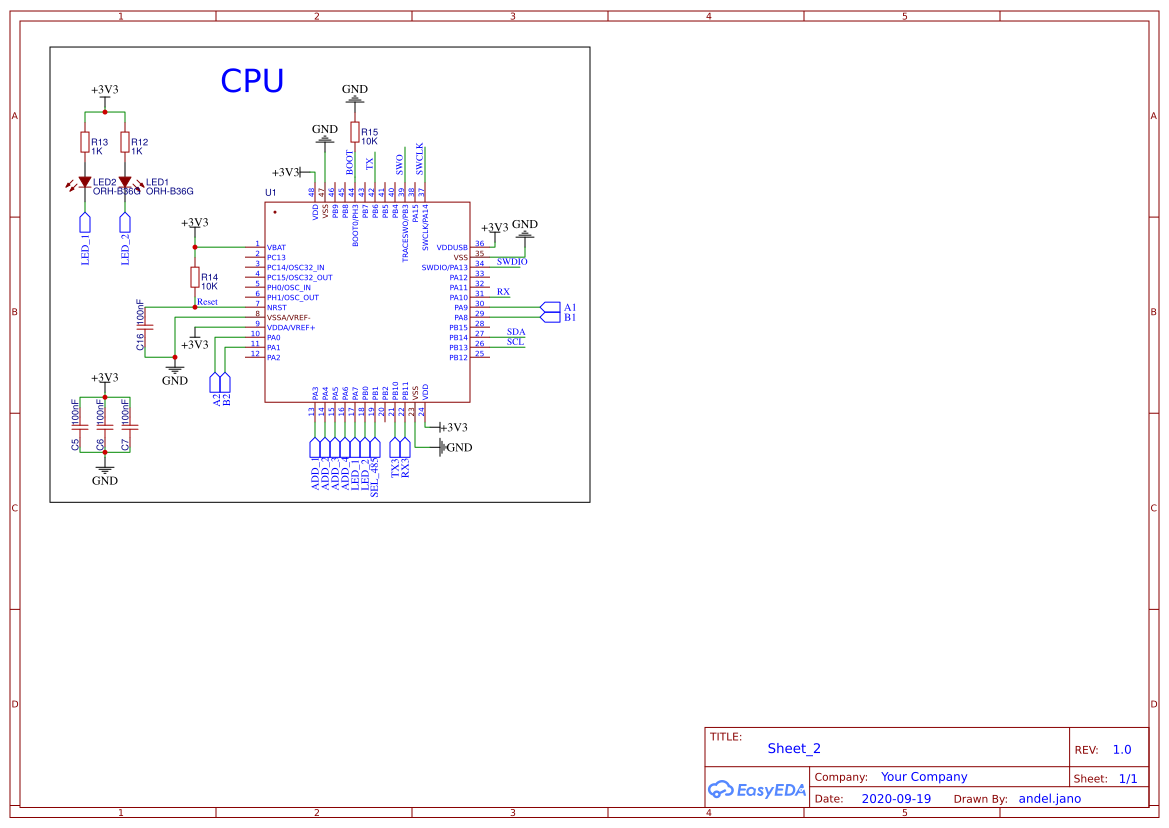Select the SDA net label near PB14

[514, 330]
